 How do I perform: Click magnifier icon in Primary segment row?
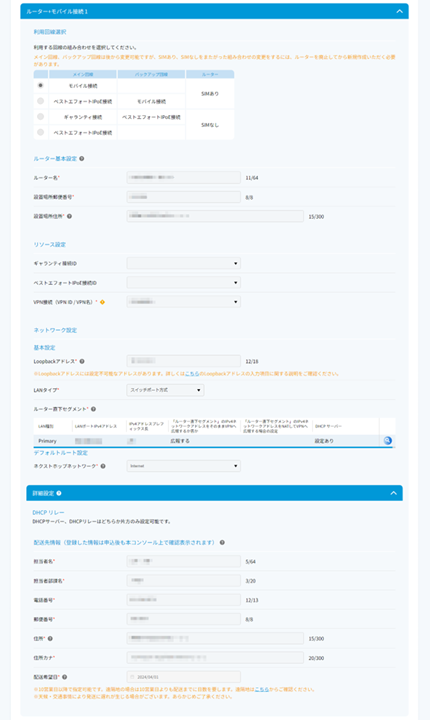click(x=388, y=440)
